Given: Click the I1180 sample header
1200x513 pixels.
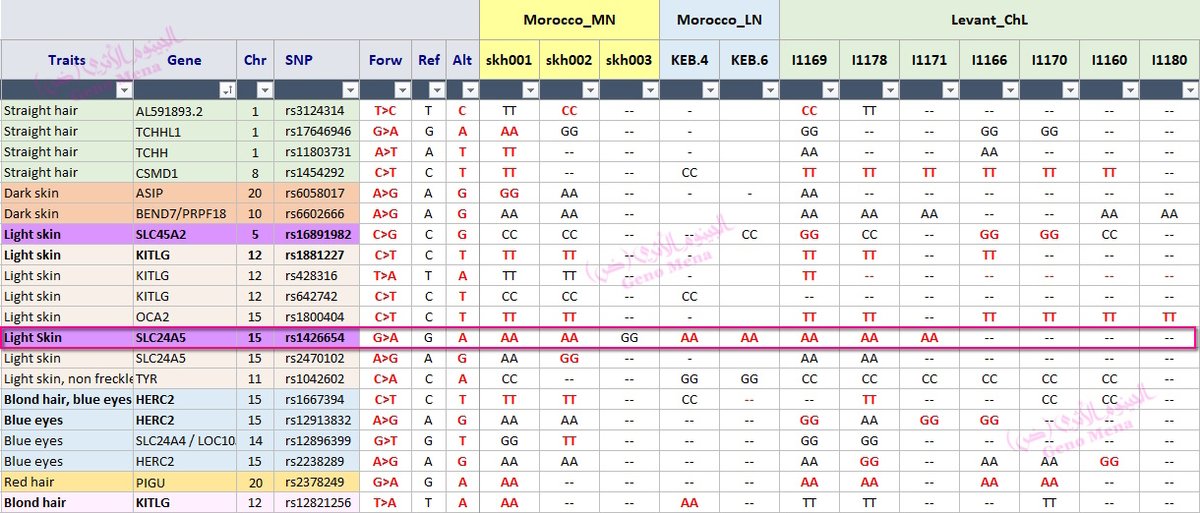Looking at the screenshot, I should tap(1169, 60).
